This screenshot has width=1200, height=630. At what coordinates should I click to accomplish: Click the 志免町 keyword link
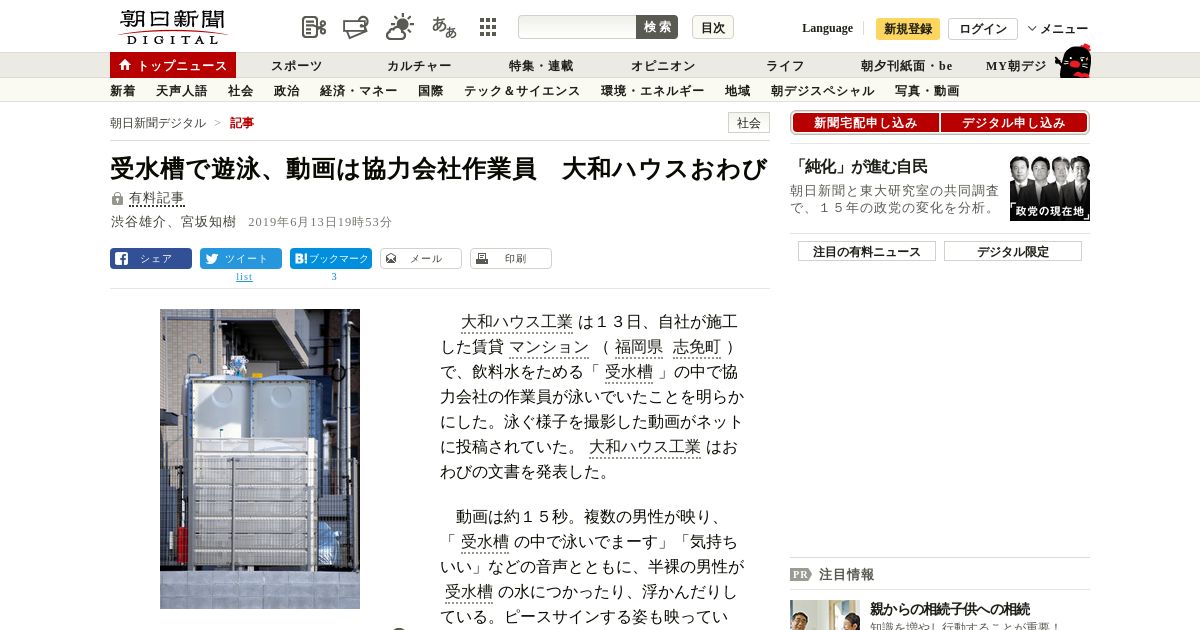pyautogui.click(x=697, y=347)
